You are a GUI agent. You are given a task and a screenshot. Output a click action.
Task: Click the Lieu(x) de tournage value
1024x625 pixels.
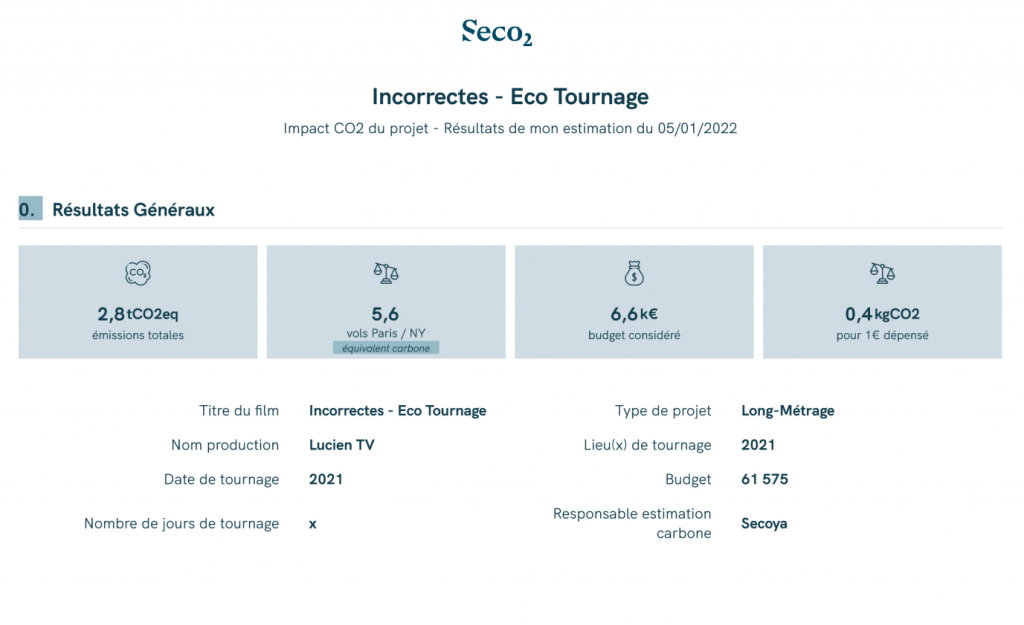point(758,445)
